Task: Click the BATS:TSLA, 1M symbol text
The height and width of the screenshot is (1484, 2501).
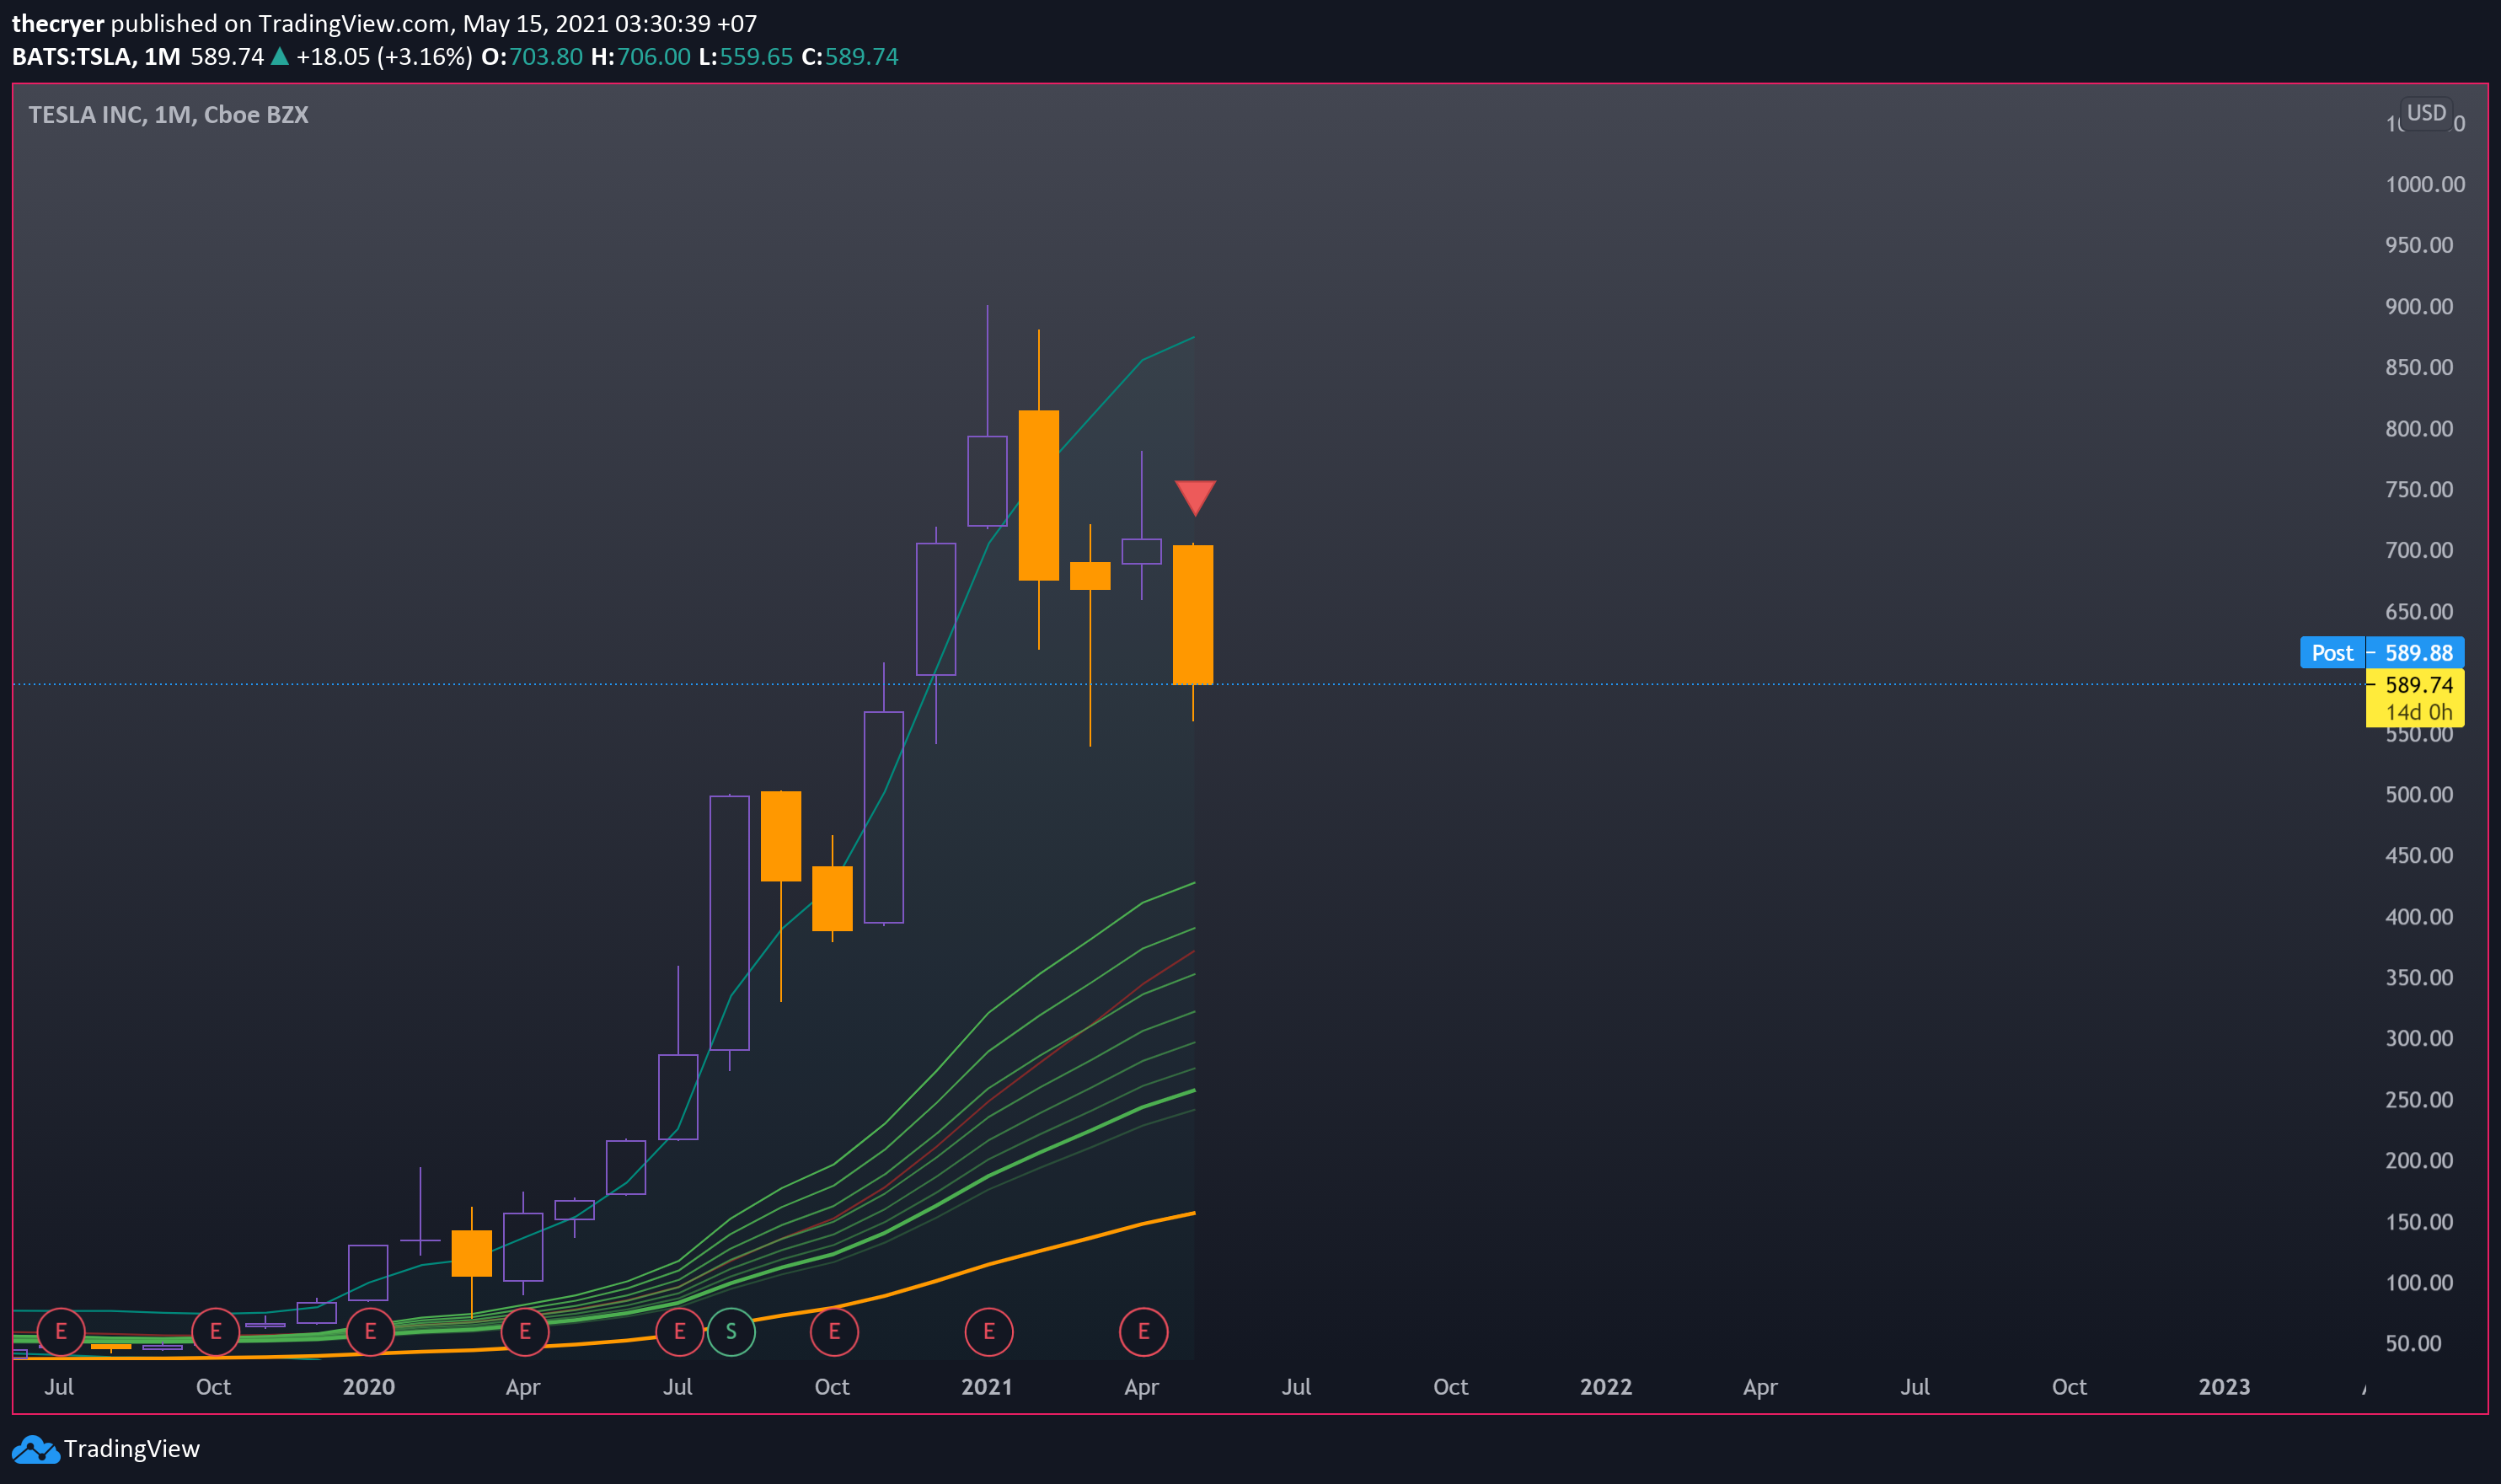Action: [96, 57]
